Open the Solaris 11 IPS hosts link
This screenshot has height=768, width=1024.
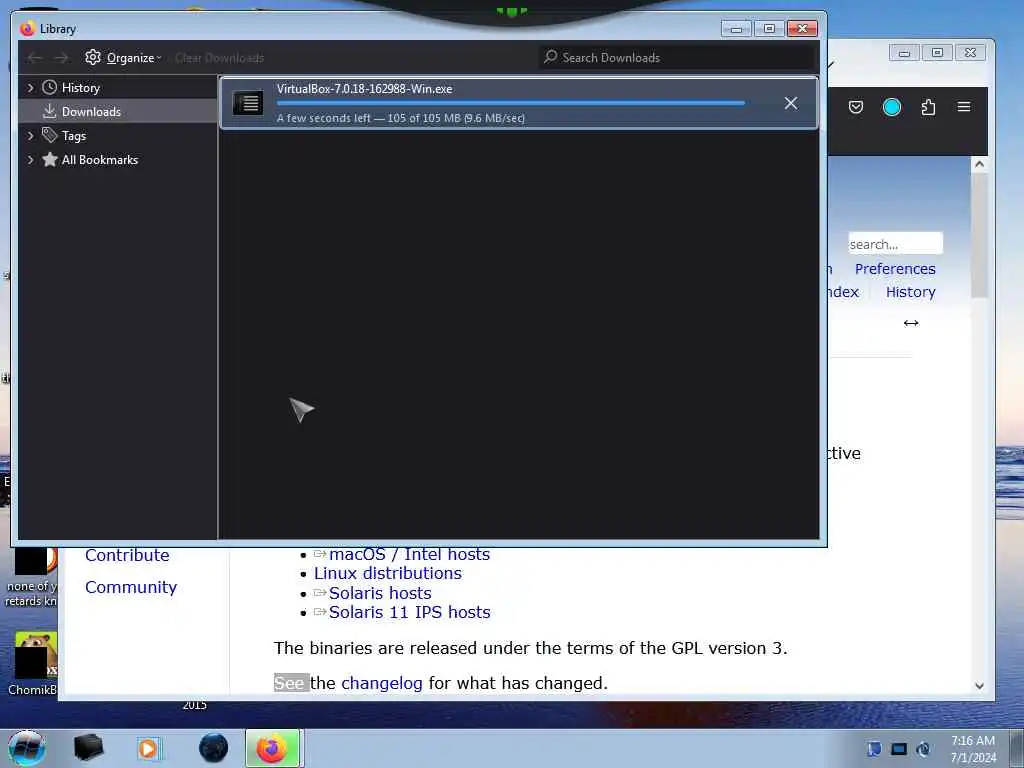coord(409,612)
